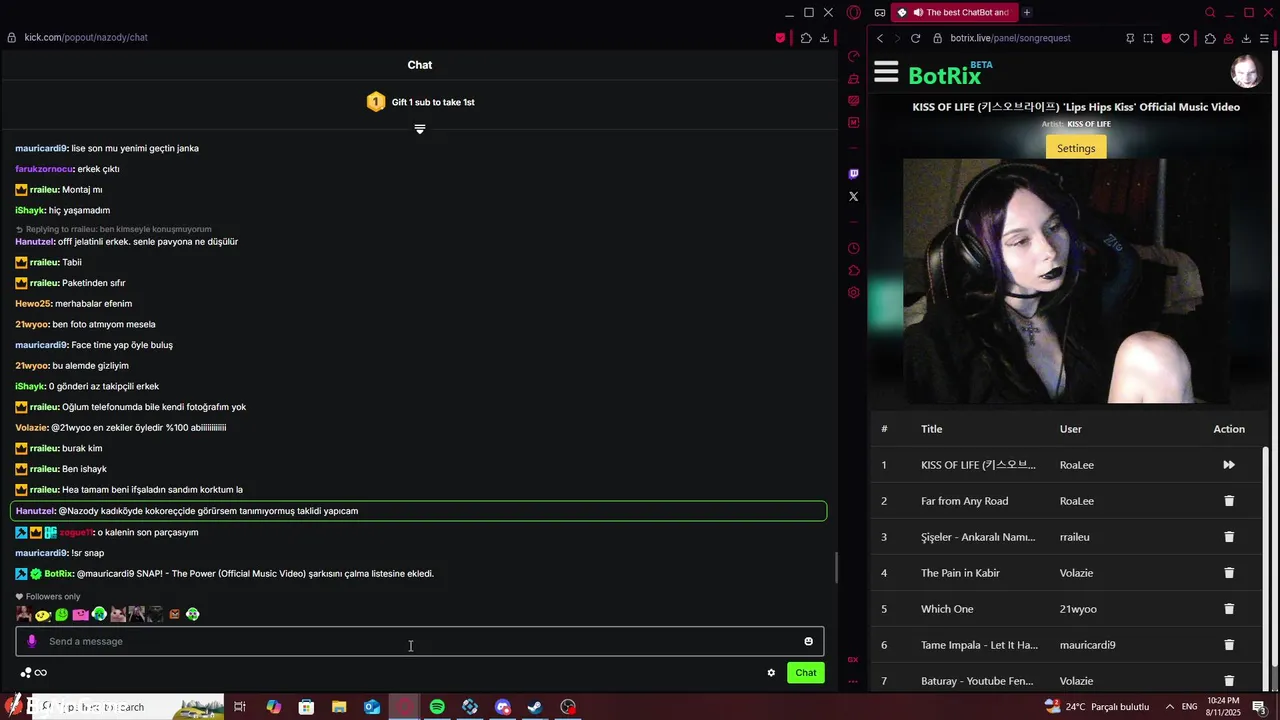Open downloads in Kick chat window
Screen dimensions: 1280x720
(x=824, y=38)
